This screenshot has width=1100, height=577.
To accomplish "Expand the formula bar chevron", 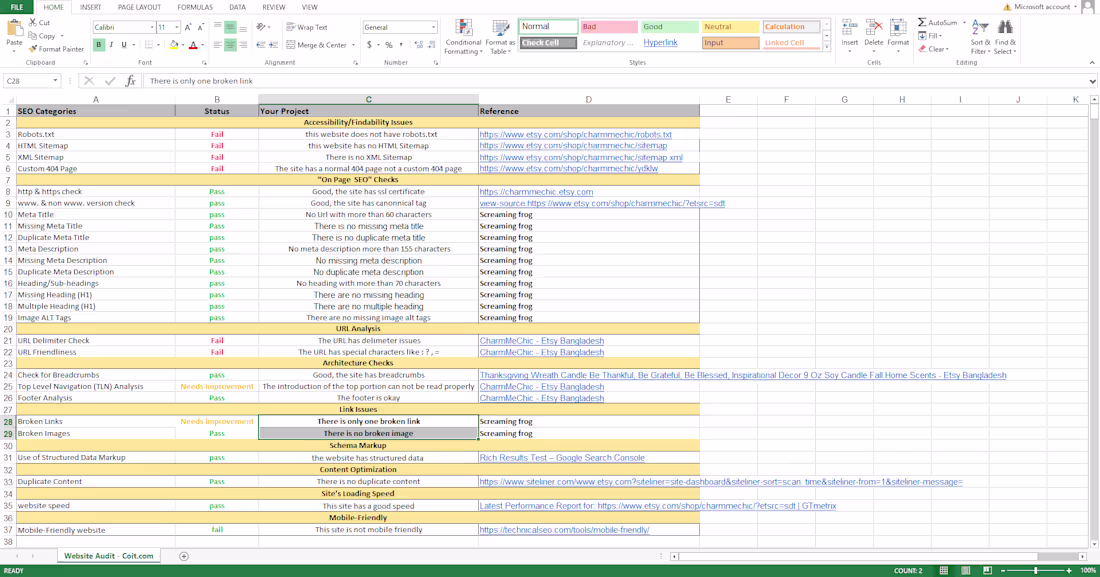I will click(x=1092, y=81).
